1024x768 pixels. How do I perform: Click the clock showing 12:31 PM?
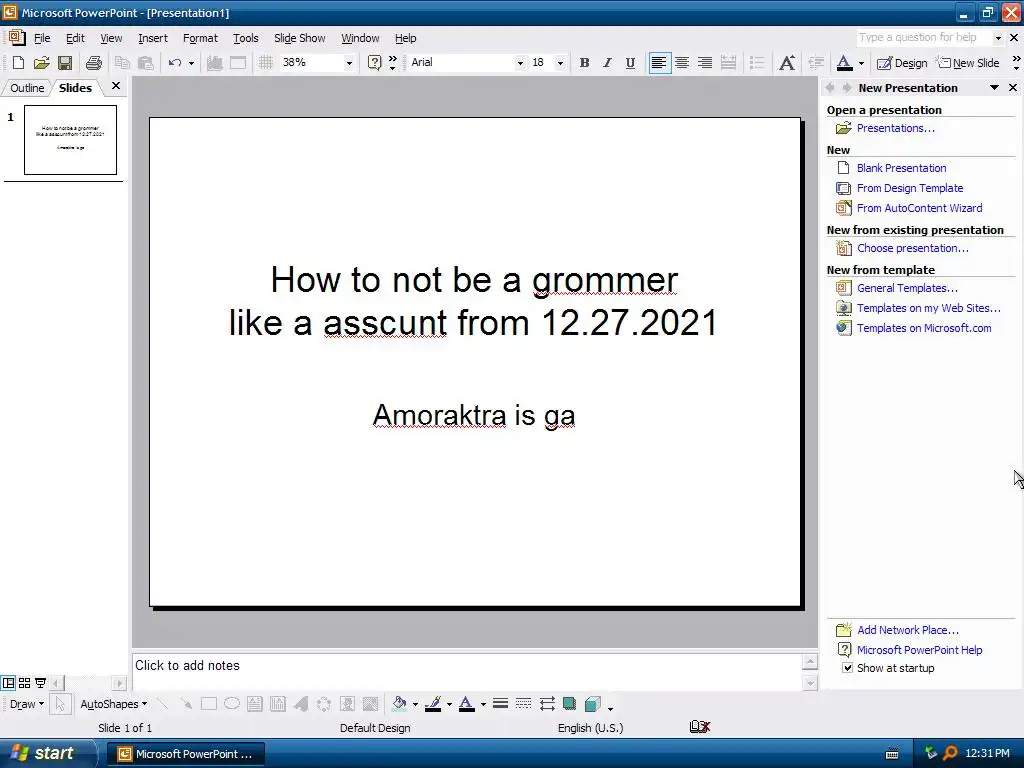coord(987,753)
